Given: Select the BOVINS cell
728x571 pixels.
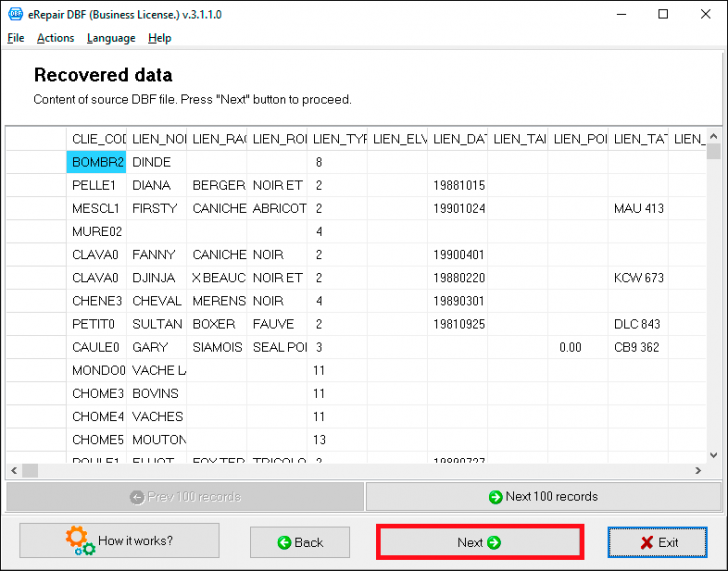Looking at the screenshot, I should 156,394.
